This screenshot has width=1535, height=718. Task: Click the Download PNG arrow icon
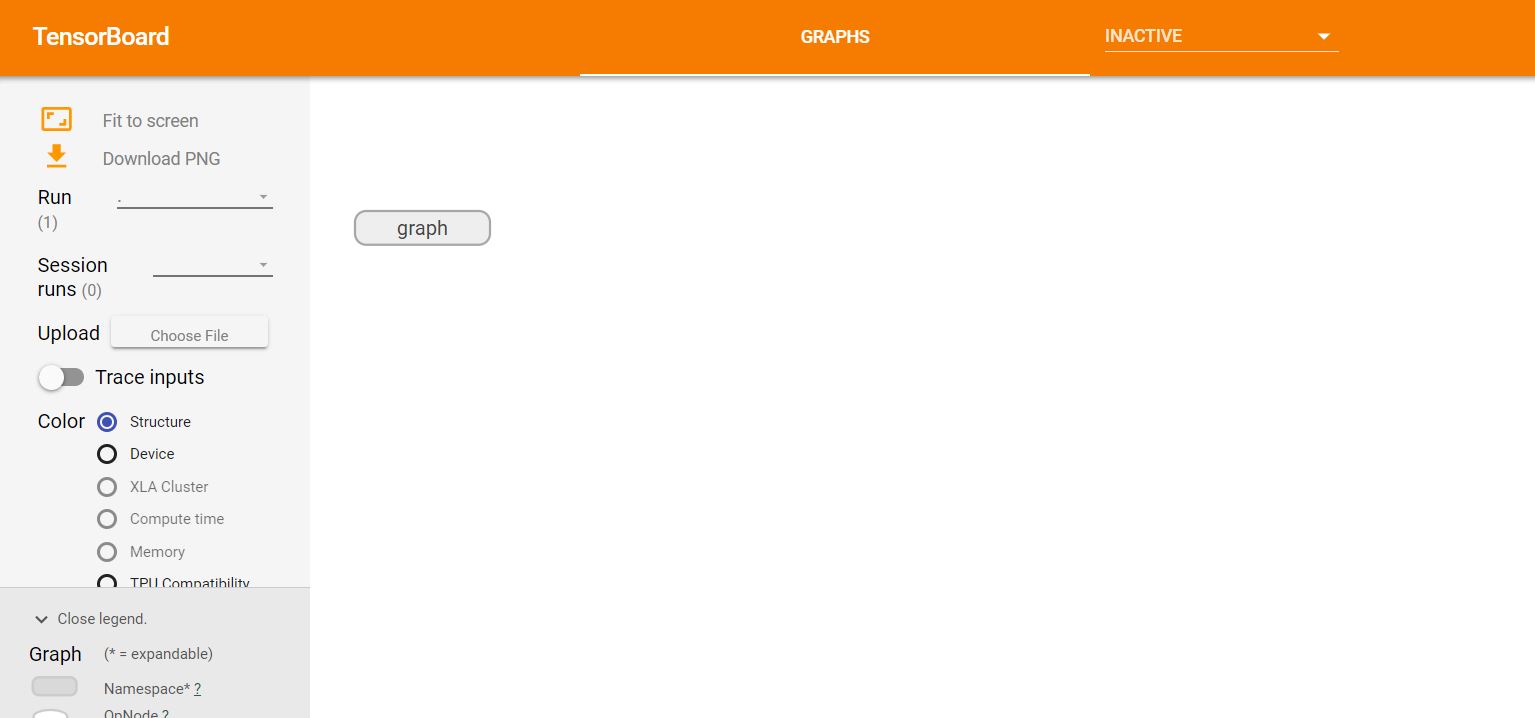click(x=56, y=157)
